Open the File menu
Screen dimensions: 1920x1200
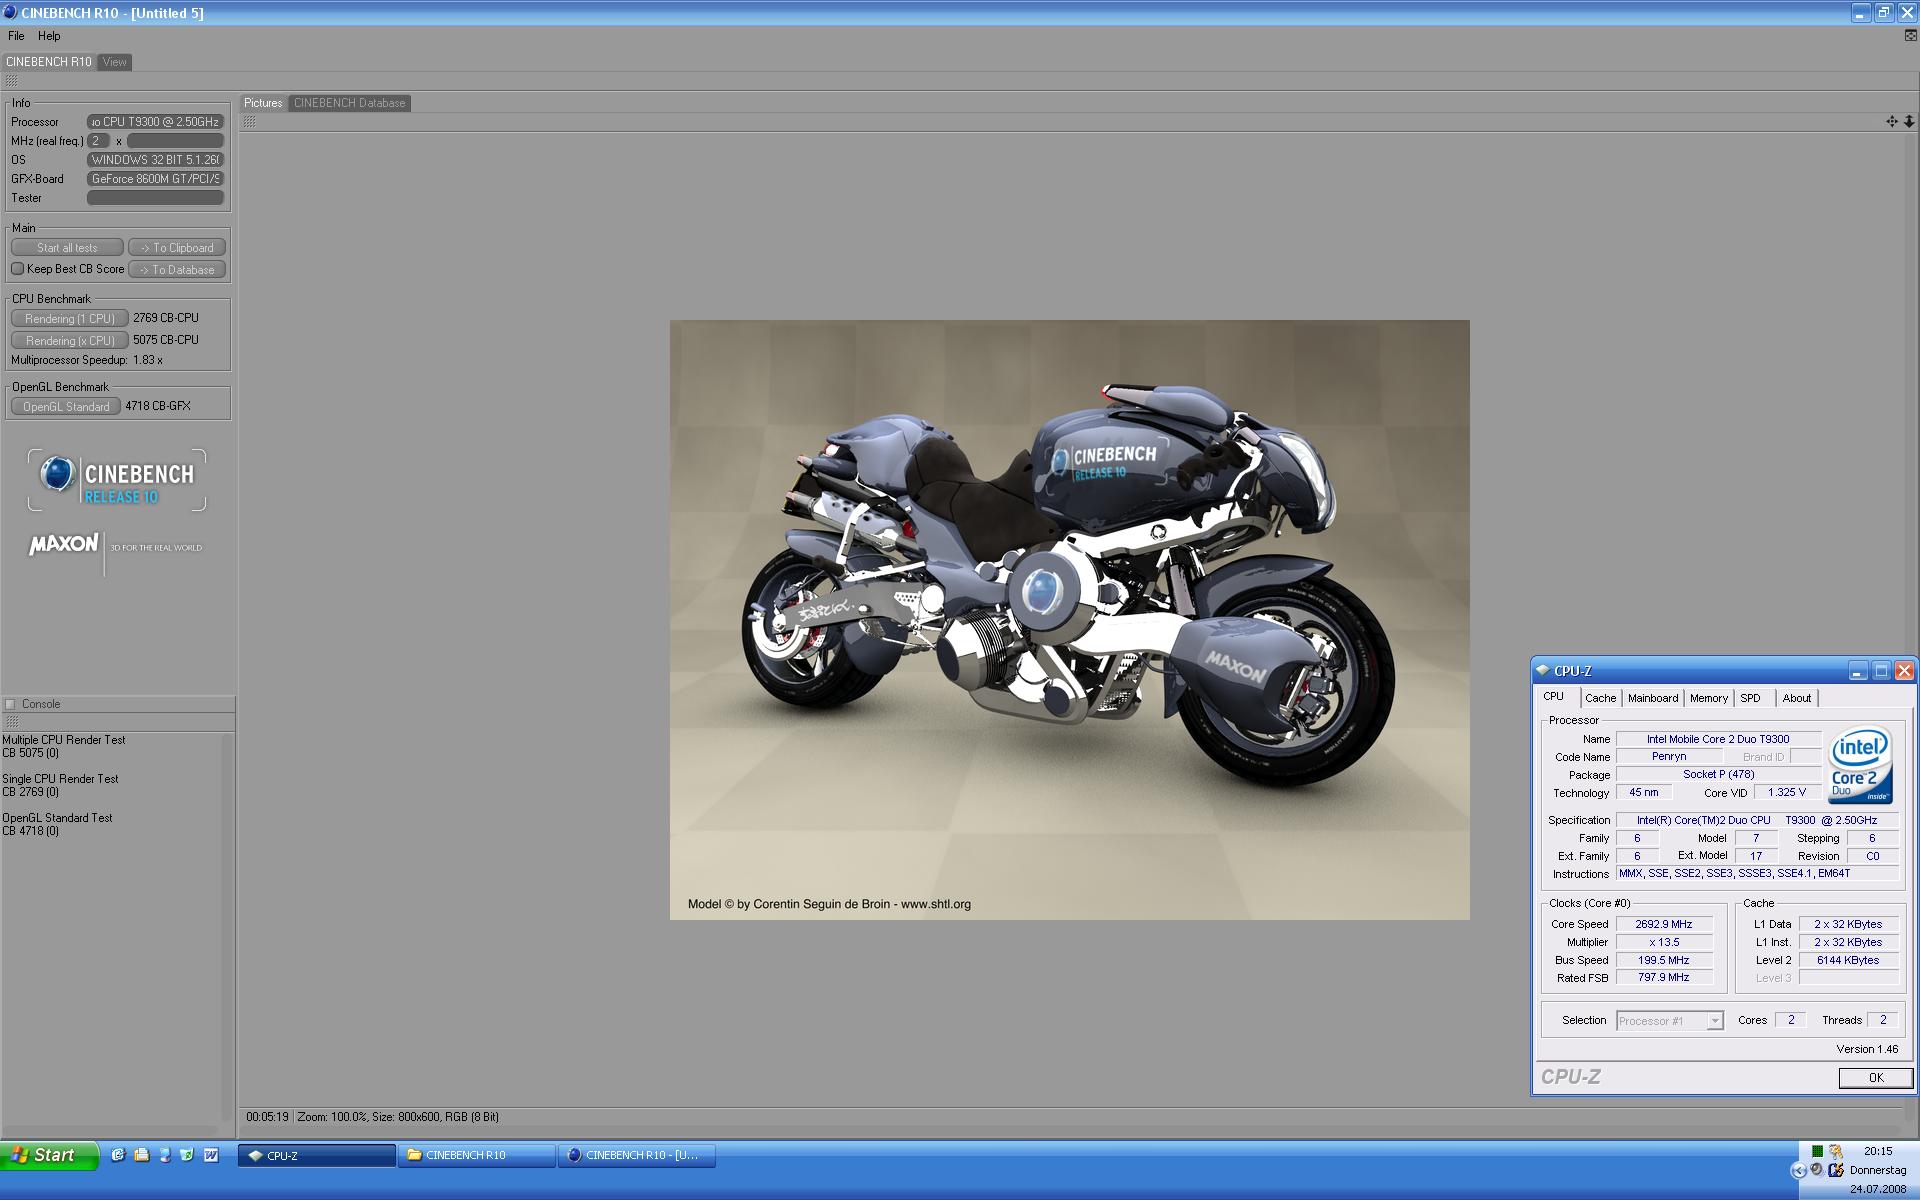pyautogui.click(x=16, y=36)
